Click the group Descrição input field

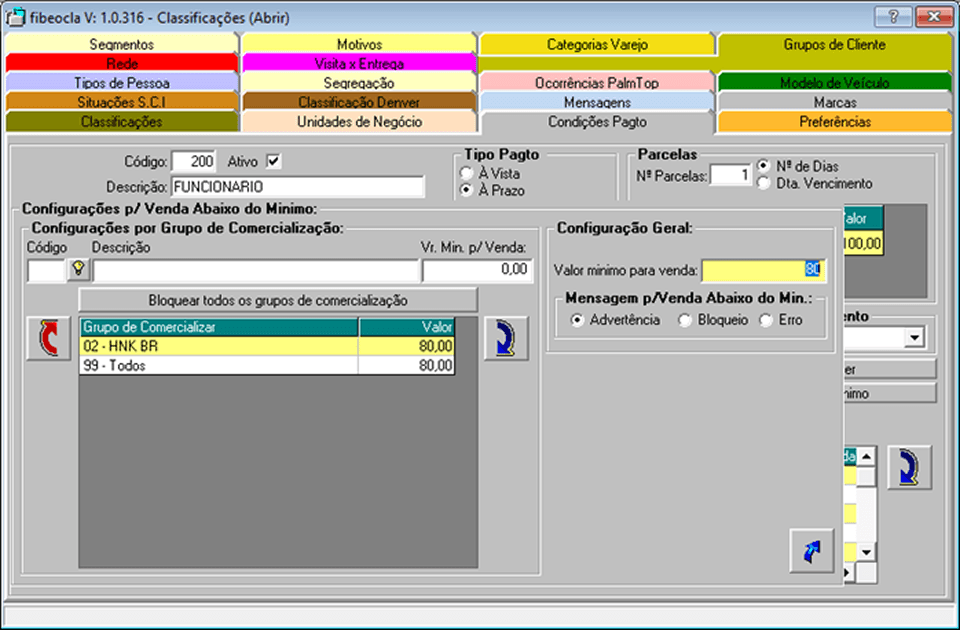tap(256, 270)
